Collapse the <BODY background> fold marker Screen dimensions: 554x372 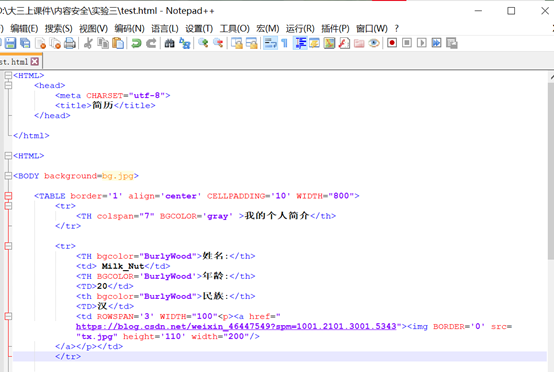[8, 176]
